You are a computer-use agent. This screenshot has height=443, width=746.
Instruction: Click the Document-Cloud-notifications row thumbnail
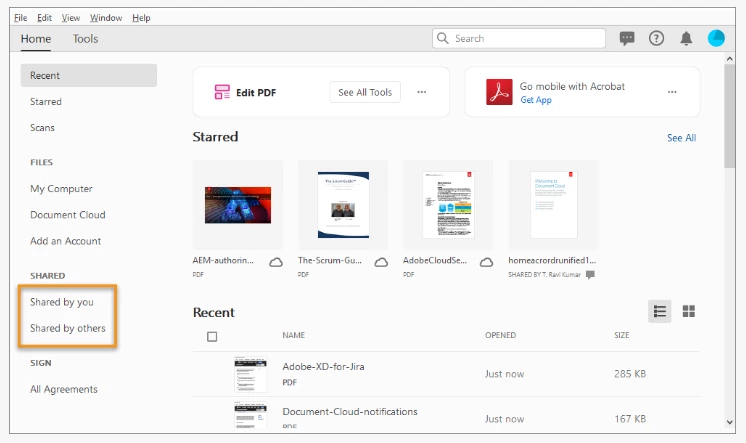[x=250, y=415]
